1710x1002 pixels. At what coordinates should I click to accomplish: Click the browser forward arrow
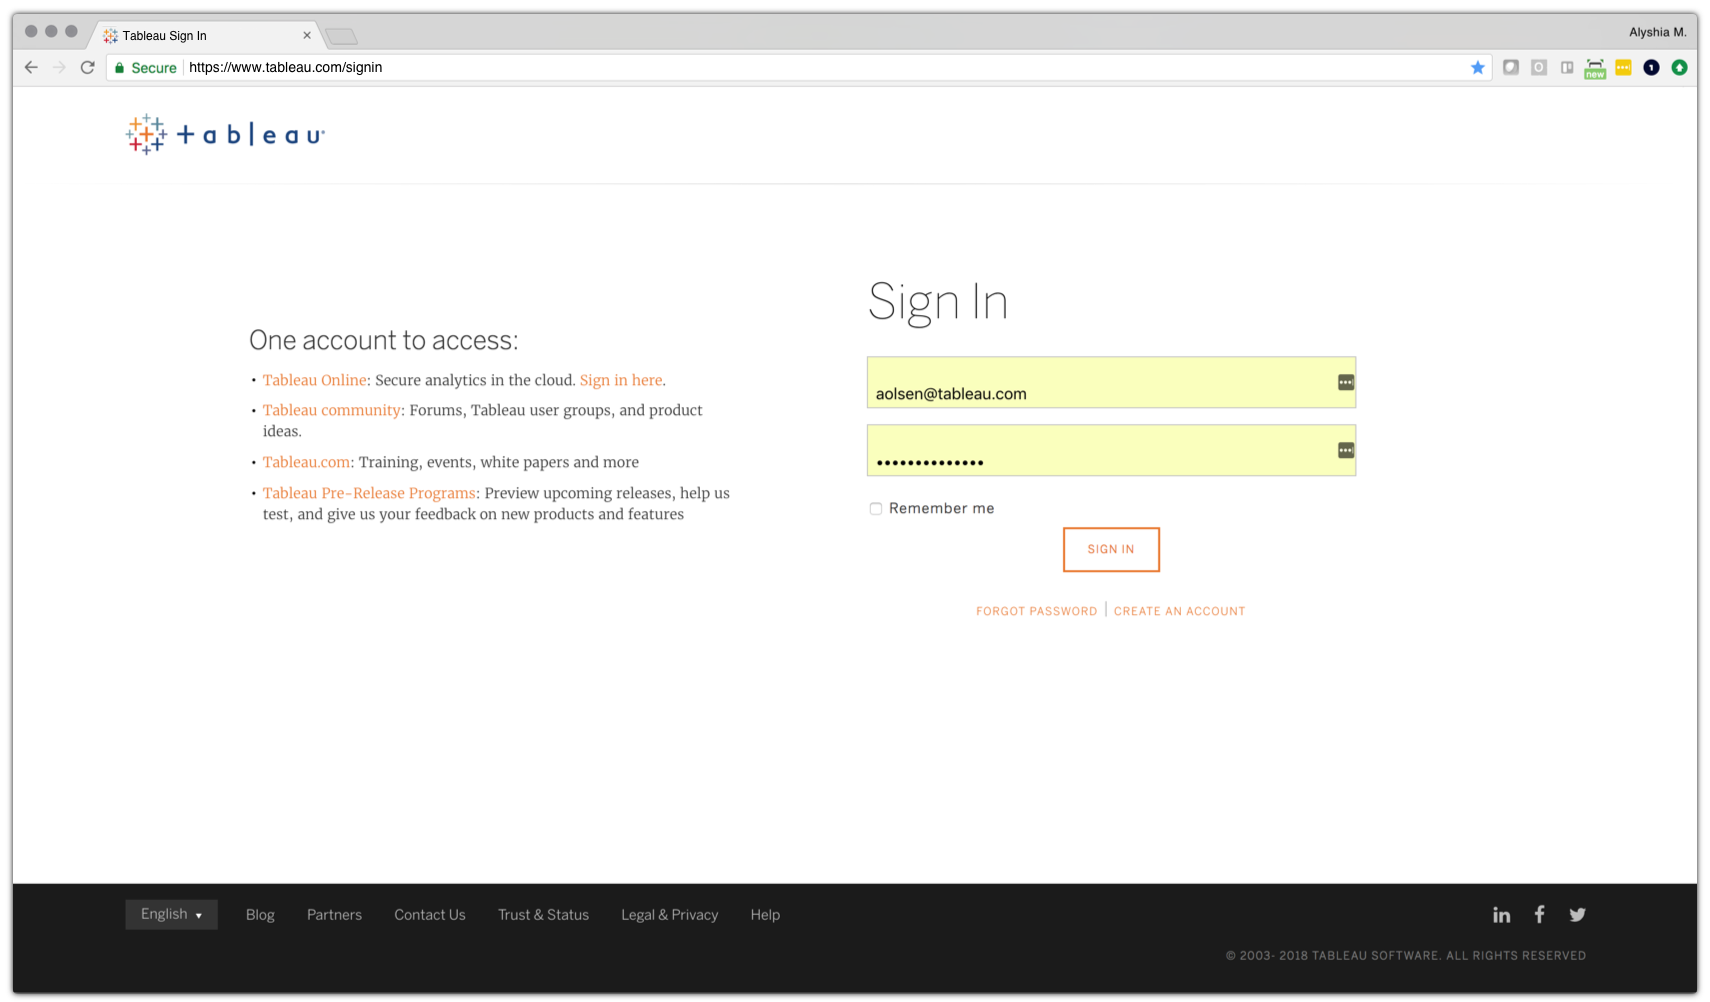[x=59, y=67]
